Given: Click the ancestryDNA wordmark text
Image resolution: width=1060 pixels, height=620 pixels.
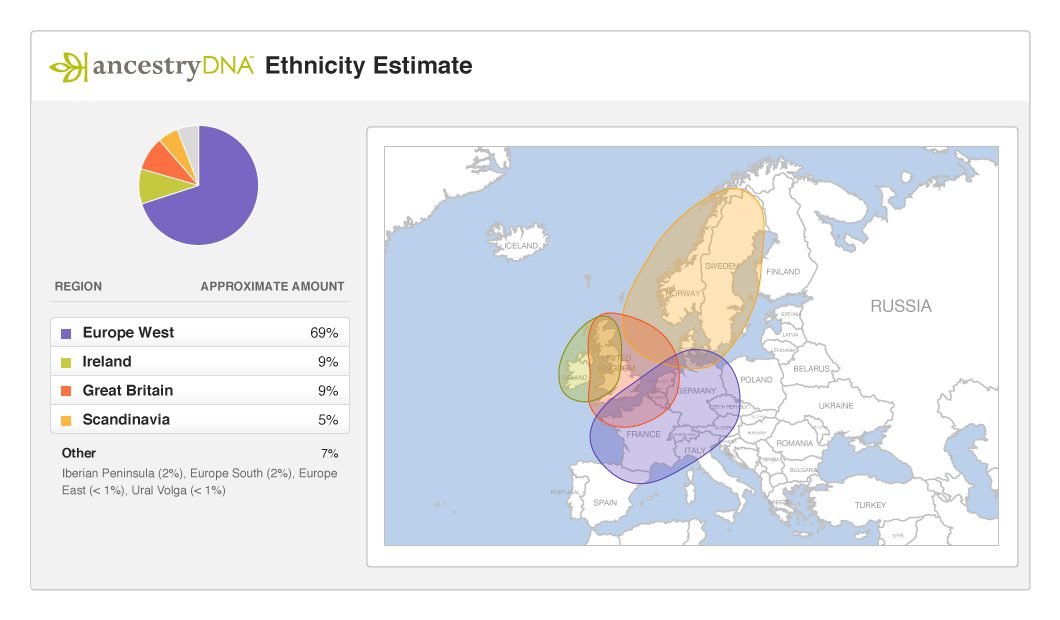Looking at the screenshot, I should pyautogui.click(x=173, y=66).
